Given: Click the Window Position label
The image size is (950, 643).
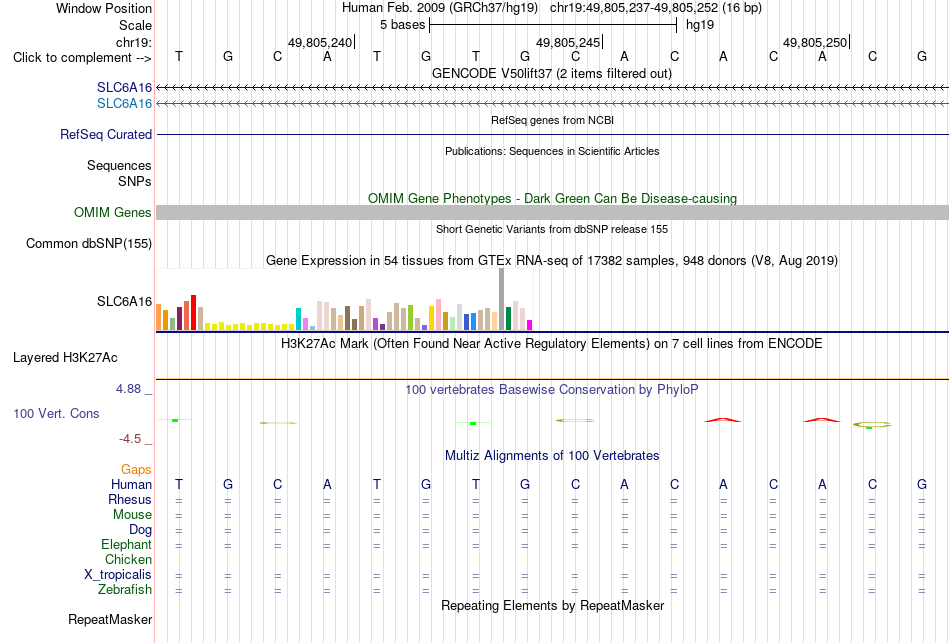Looking at the screenshot, I should click(104, 8).
